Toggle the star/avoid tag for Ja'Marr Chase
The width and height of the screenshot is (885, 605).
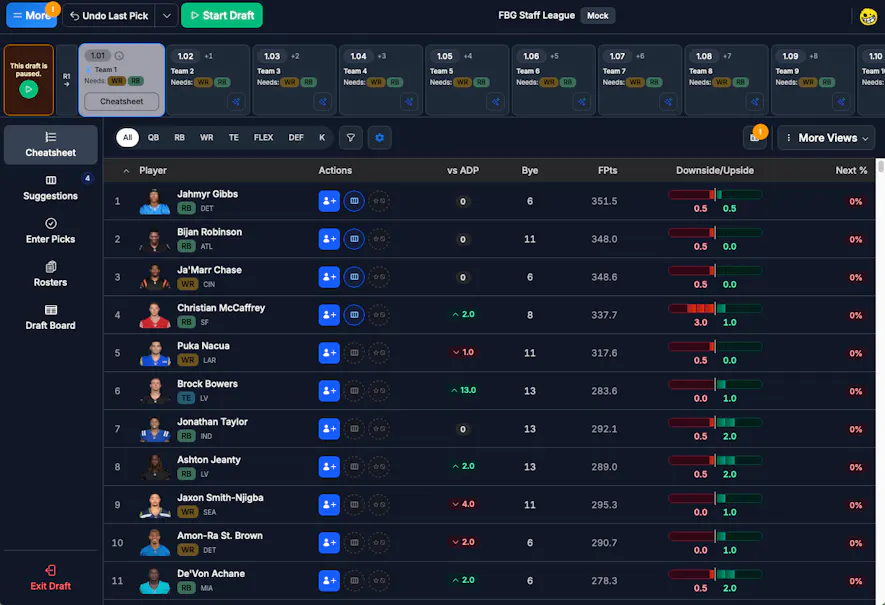(379, 277)
